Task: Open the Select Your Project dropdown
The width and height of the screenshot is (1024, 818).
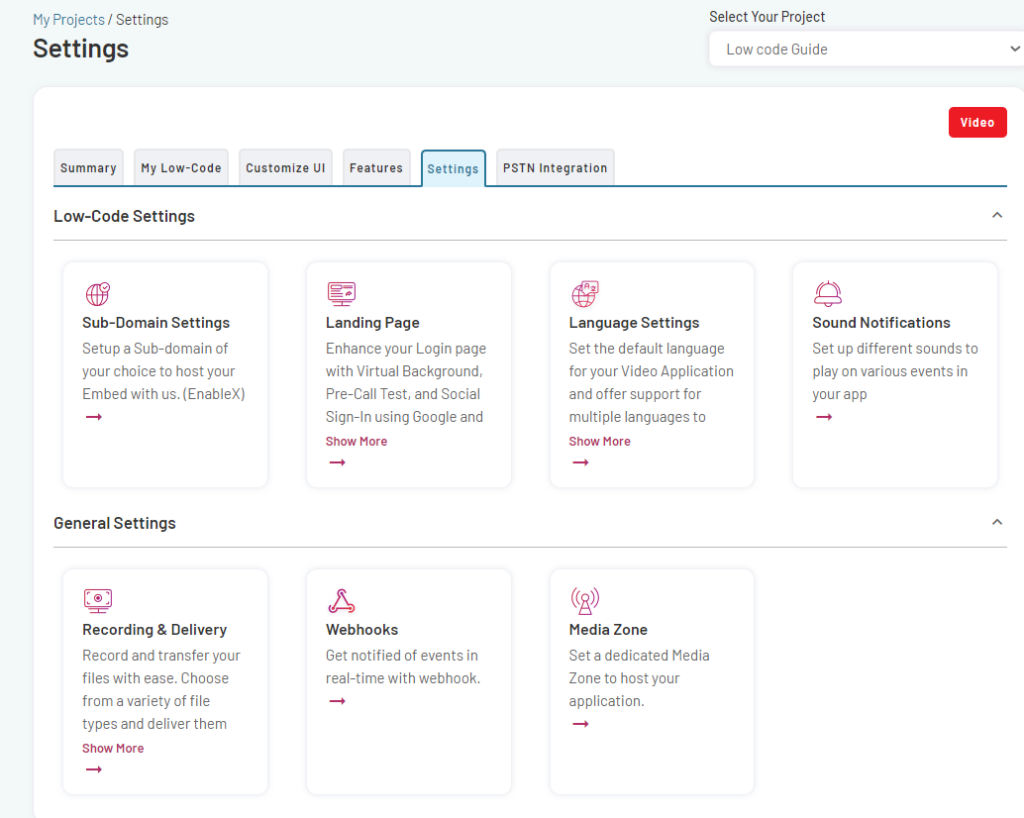Action: [866, 49]
